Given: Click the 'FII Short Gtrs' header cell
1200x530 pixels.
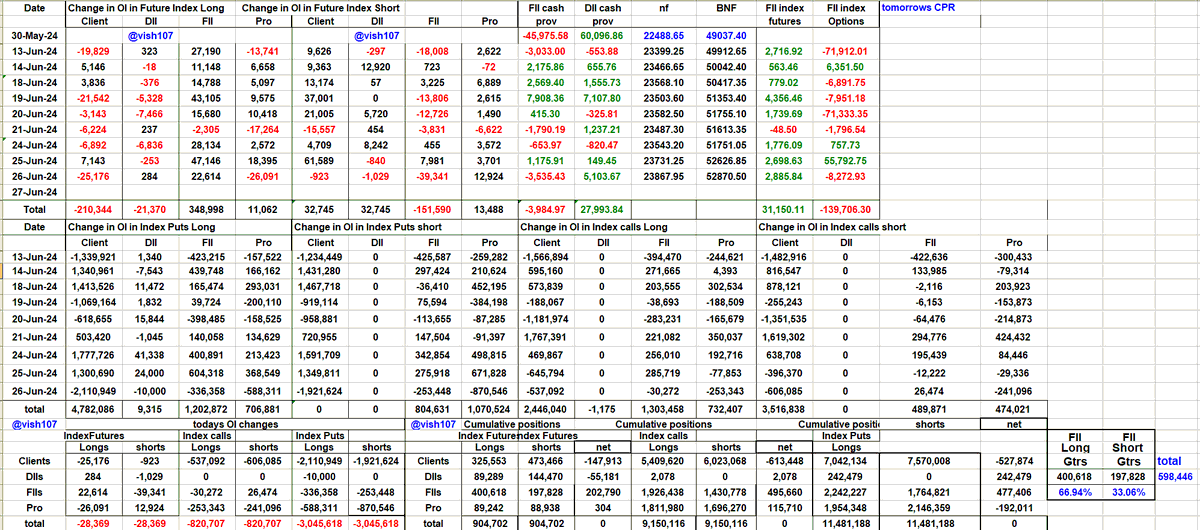Looking at the screenshot, I should pyautogui.click(x=1130, y=449).
